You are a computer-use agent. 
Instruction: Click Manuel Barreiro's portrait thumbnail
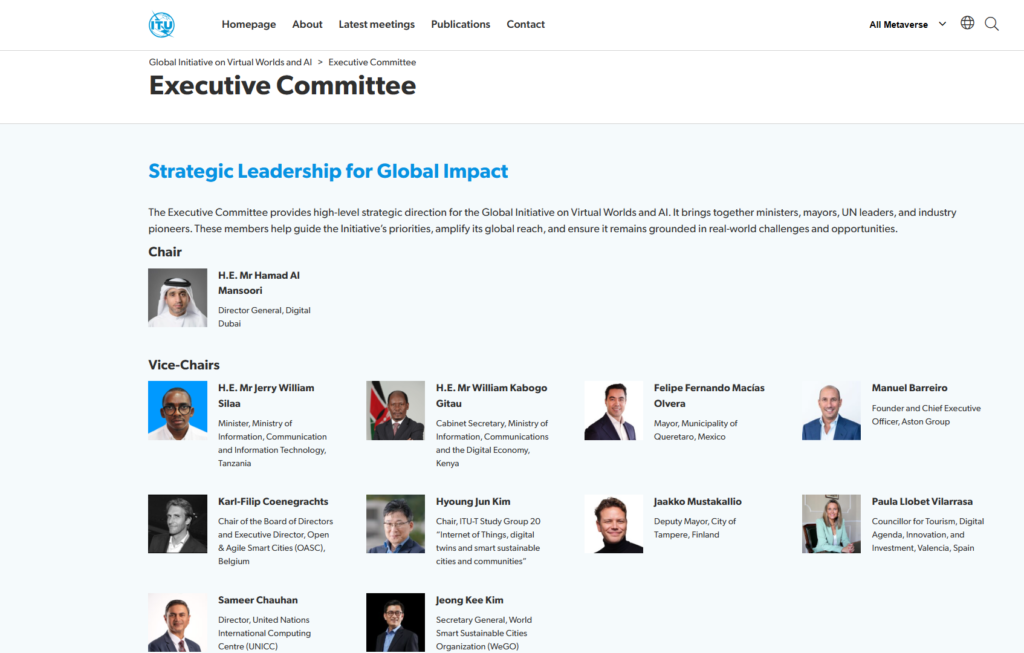click(831, 410)
